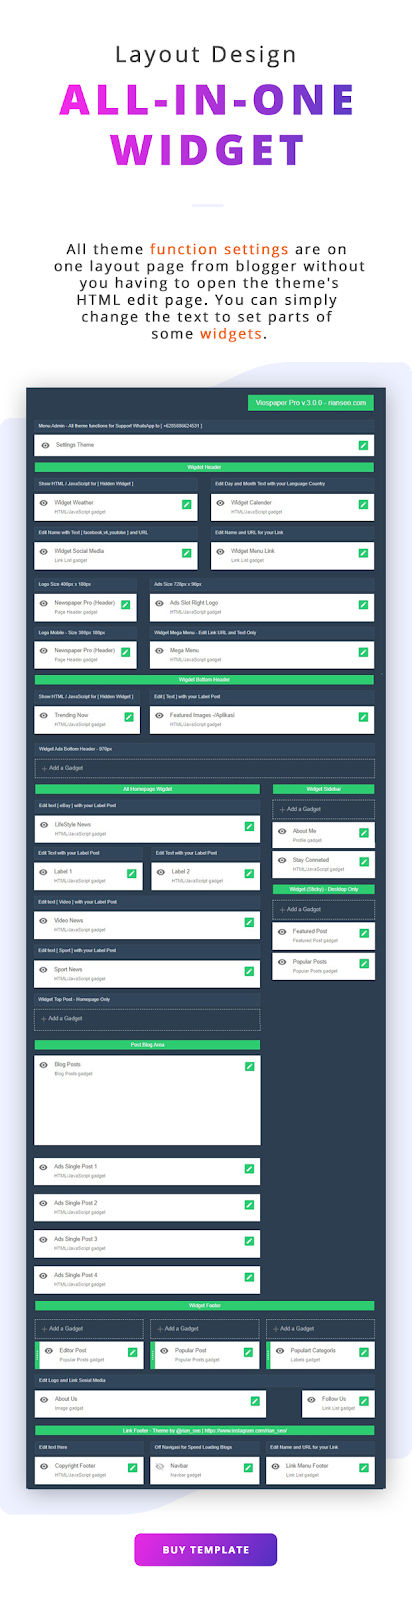Screen dimensions: 412x1600
Task: Click the Viospaper Pro v.3.0.0 button
Action: 311,403
